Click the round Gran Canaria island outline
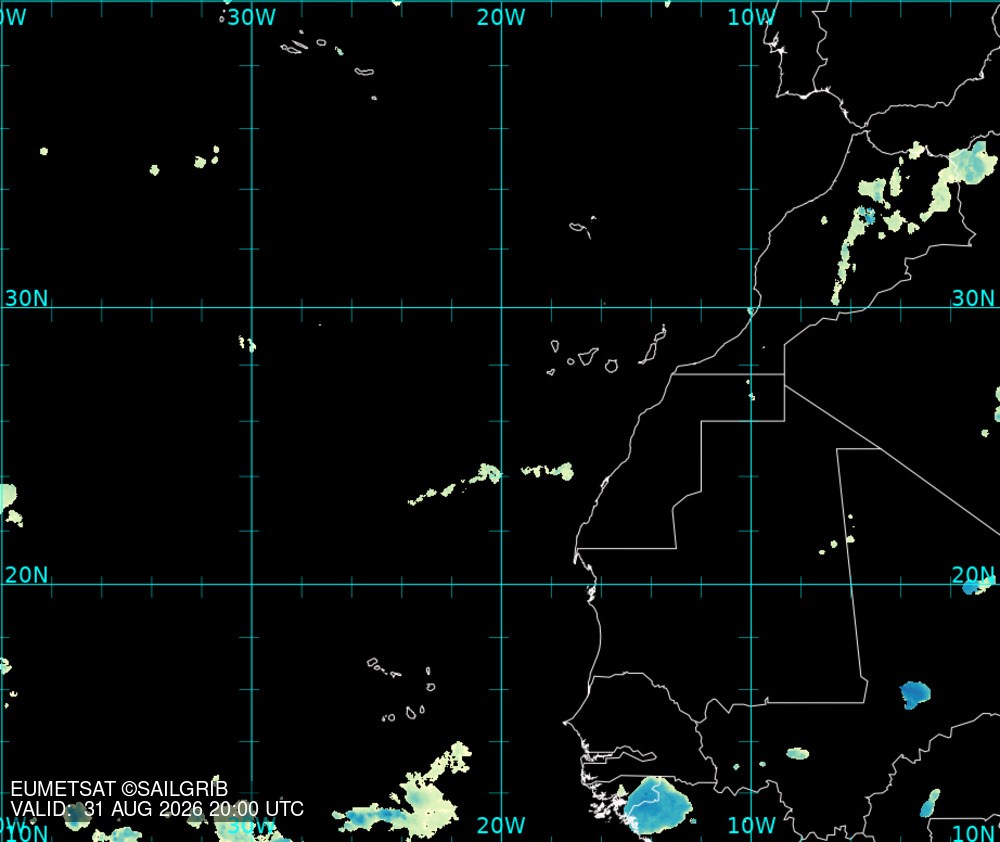 611,366
